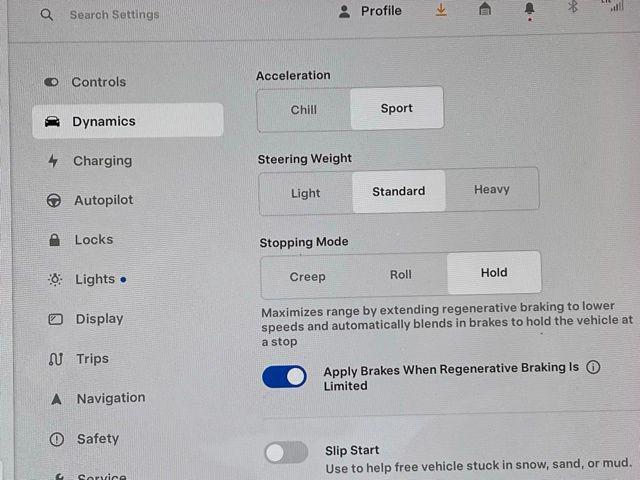This screenshot has width=640, height=480.
Task: Tap the Bluetooth status icon
Action: (x=573, y=7)
